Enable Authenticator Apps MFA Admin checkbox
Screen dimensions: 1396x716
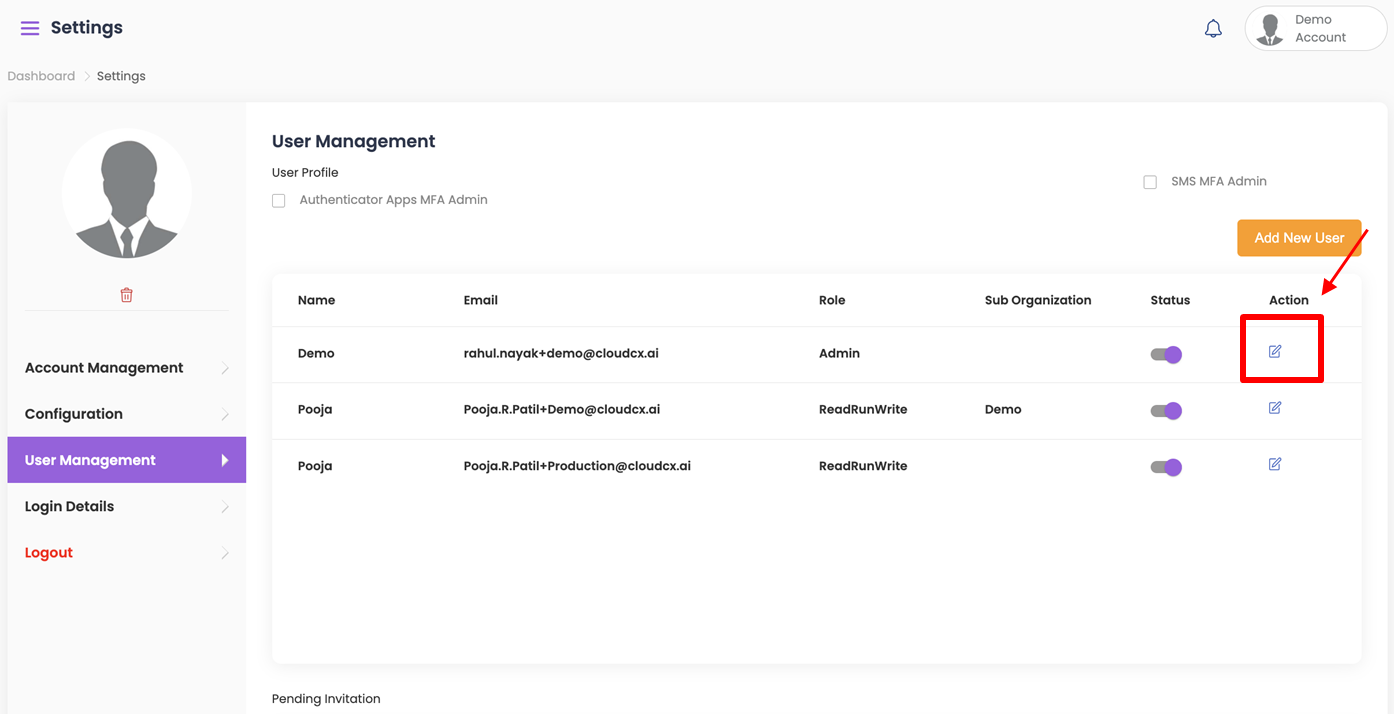279,201
